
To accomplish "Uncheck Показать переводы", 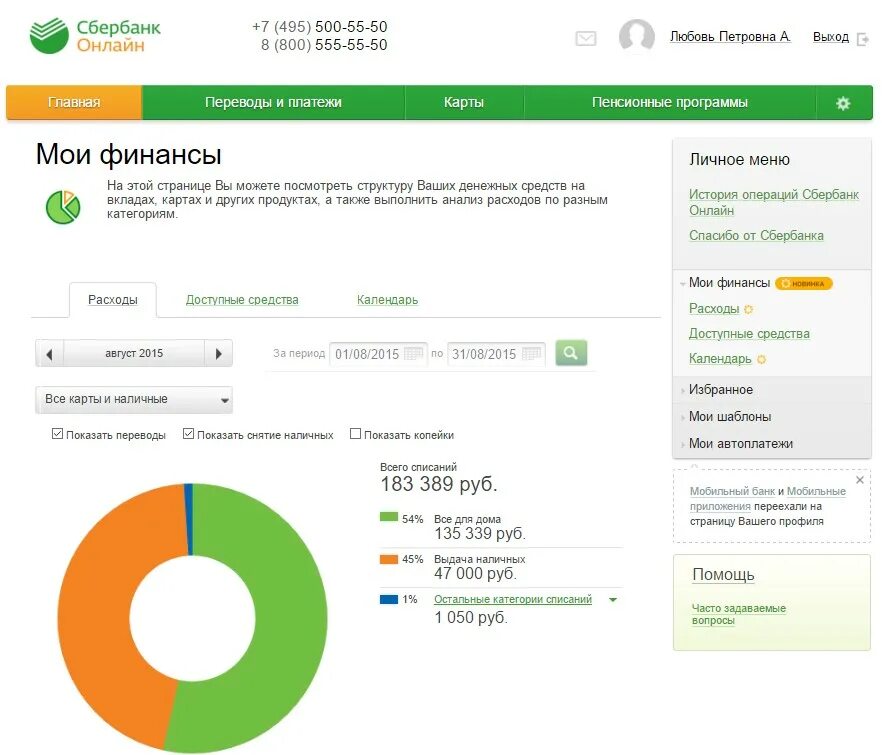I will pyautogui.click(x=56, y=433).
